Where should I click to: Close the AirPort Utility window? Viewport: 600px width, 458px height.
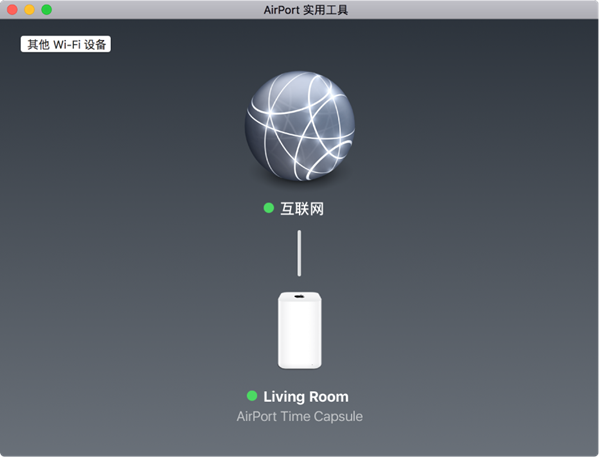click(13, 9)
